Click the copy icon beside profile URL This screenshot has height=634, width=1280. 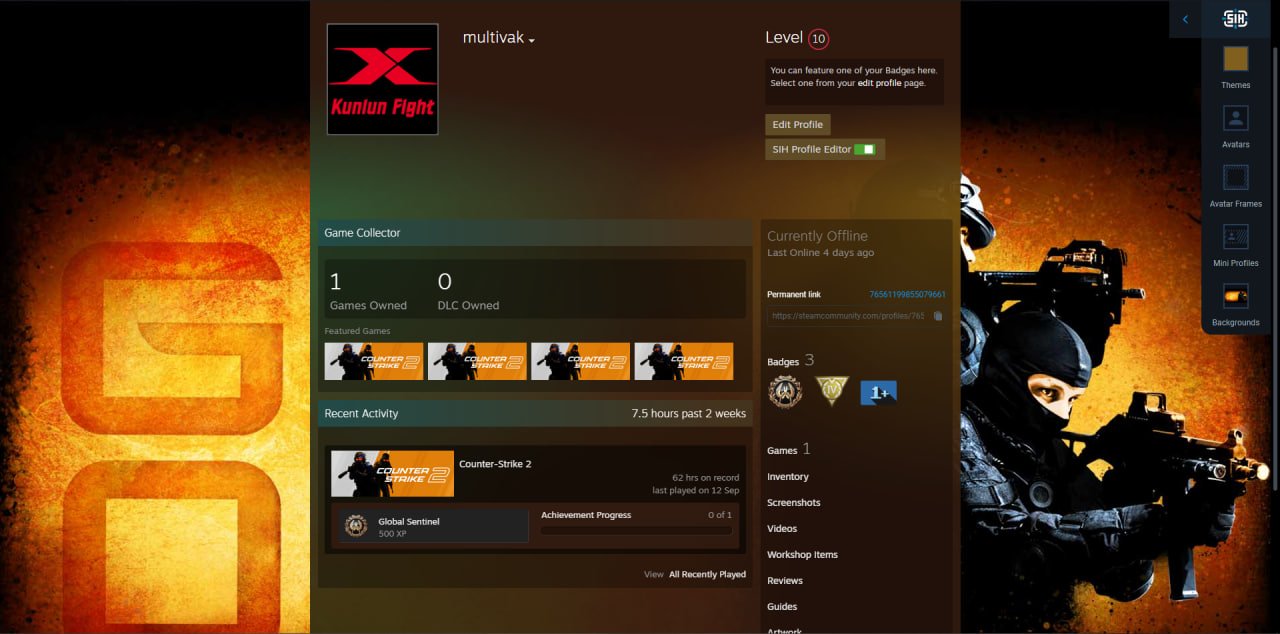pyautogui.click(x=937, y=316)
